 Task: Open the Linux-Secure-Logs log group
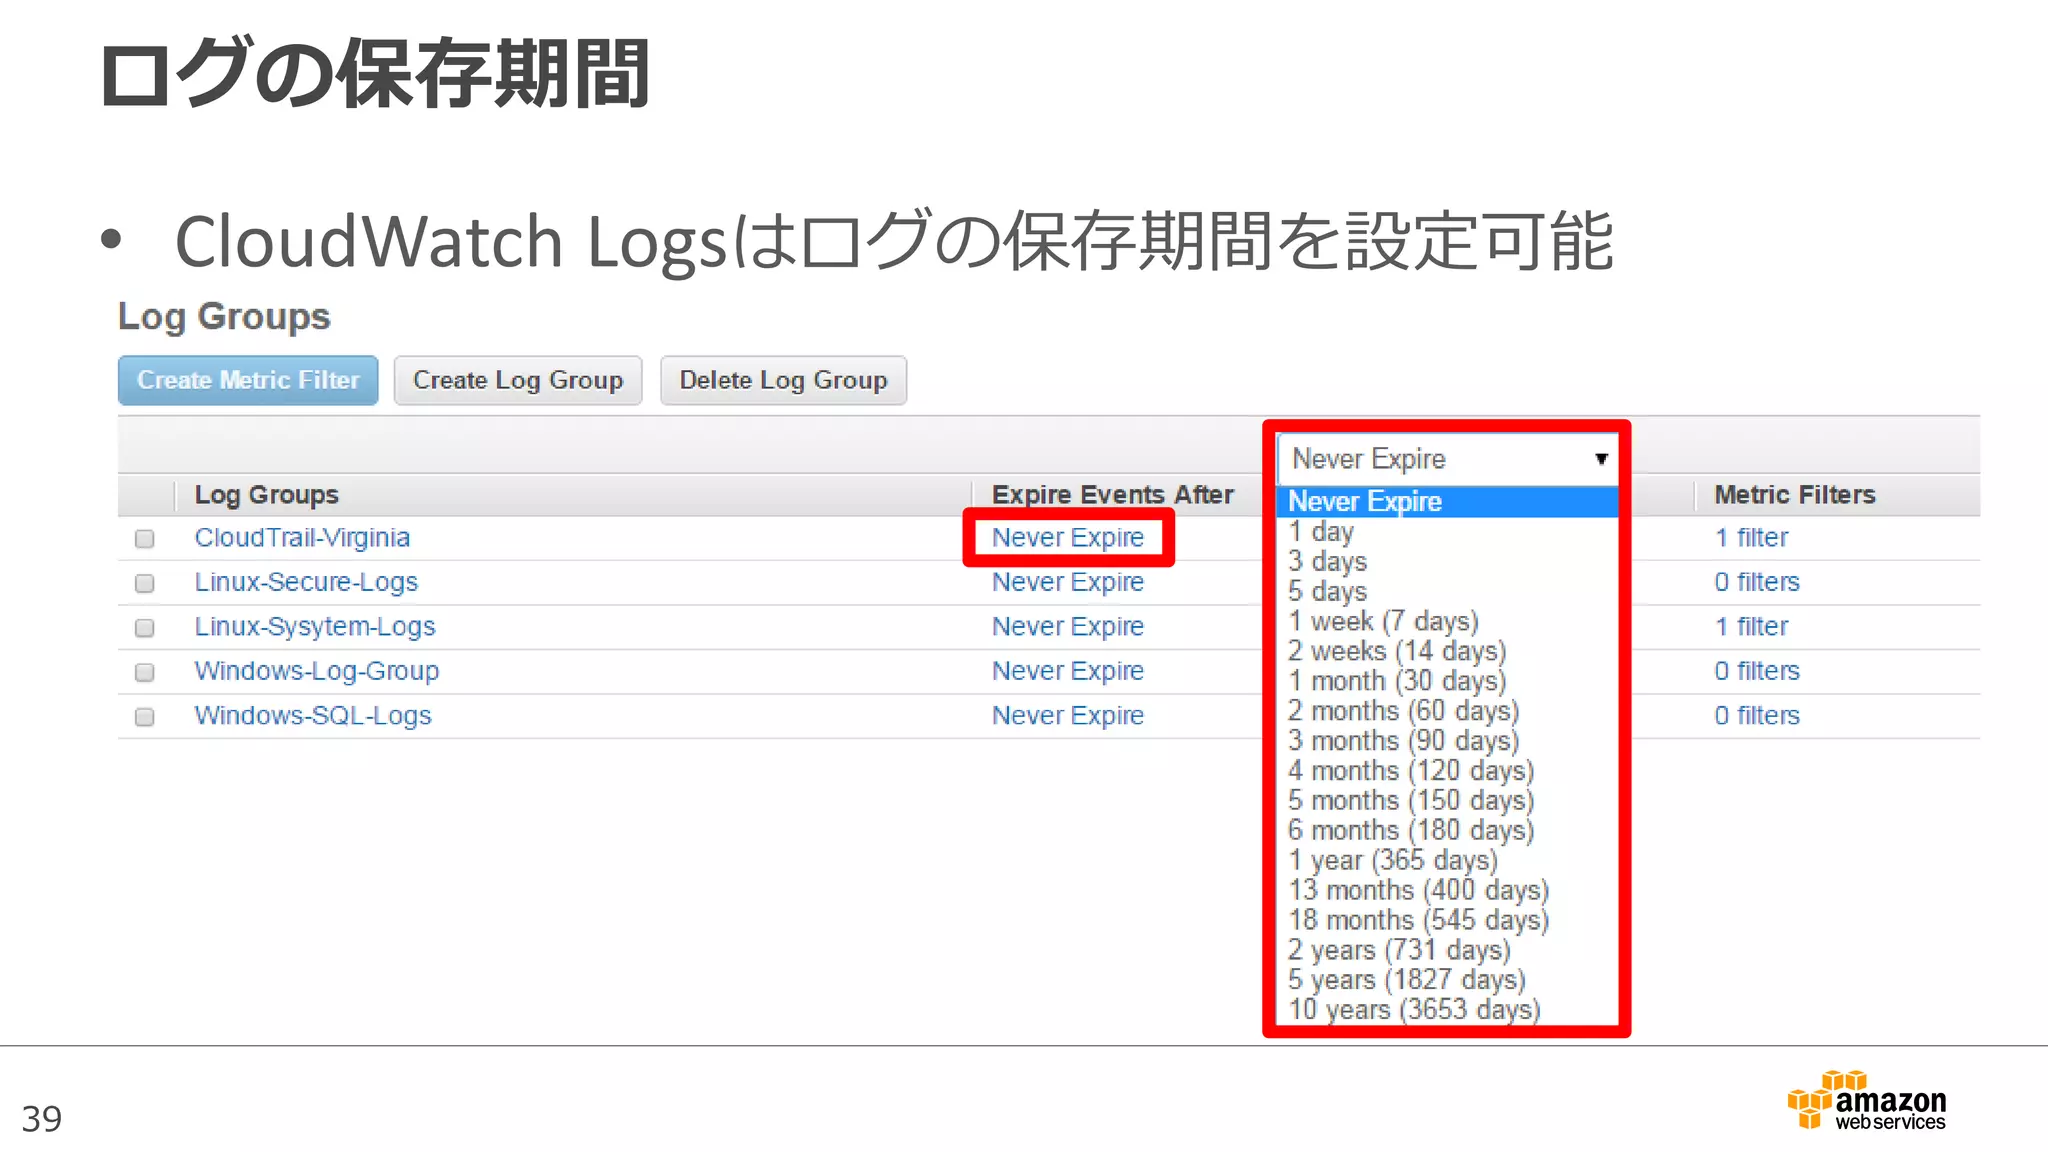coord(306,582)
